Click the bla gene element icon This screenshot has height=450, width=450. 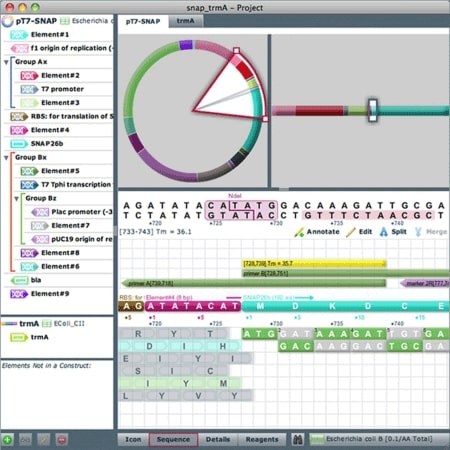coord(19,280)
